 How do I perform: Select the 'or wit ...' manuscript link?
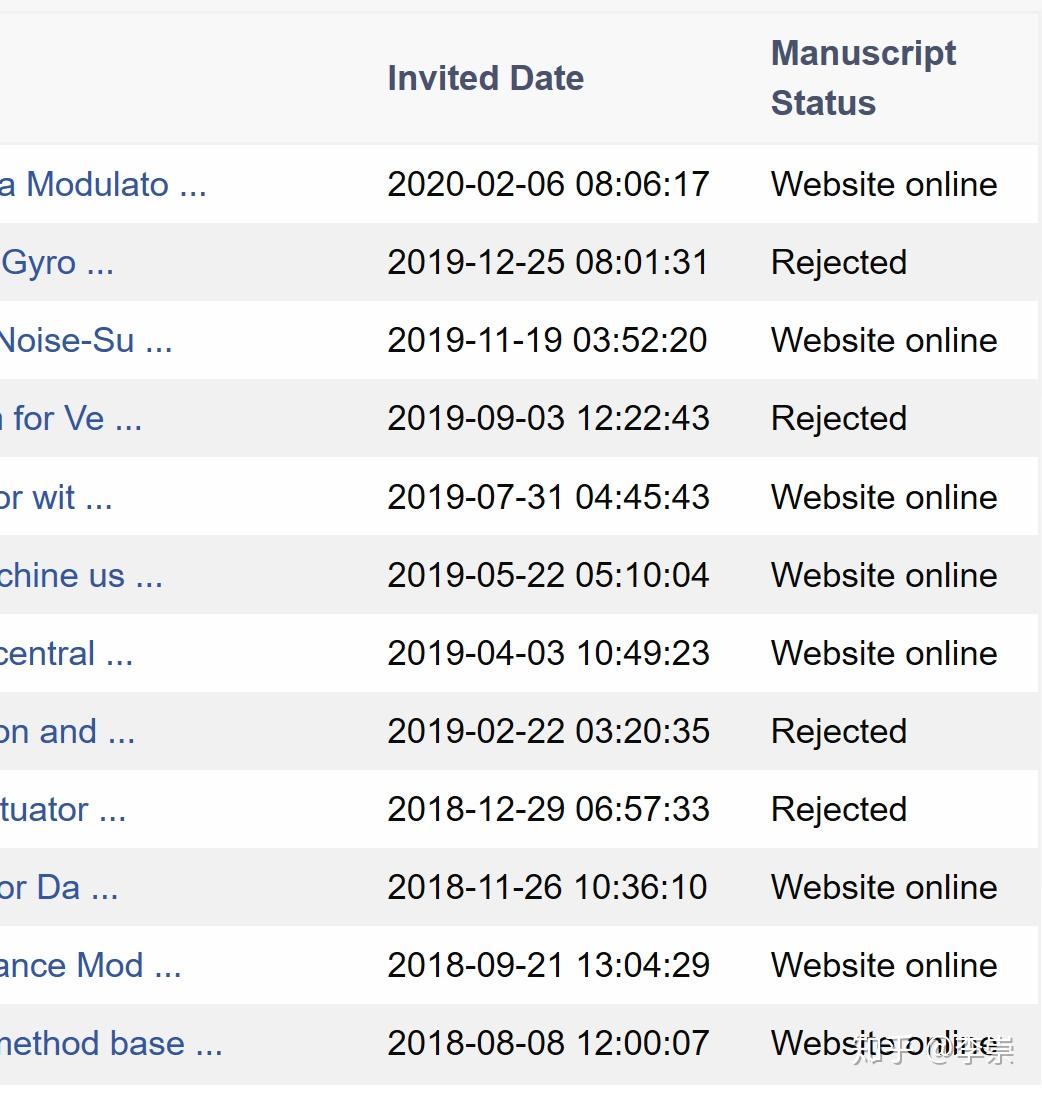(x=55, y=497)
